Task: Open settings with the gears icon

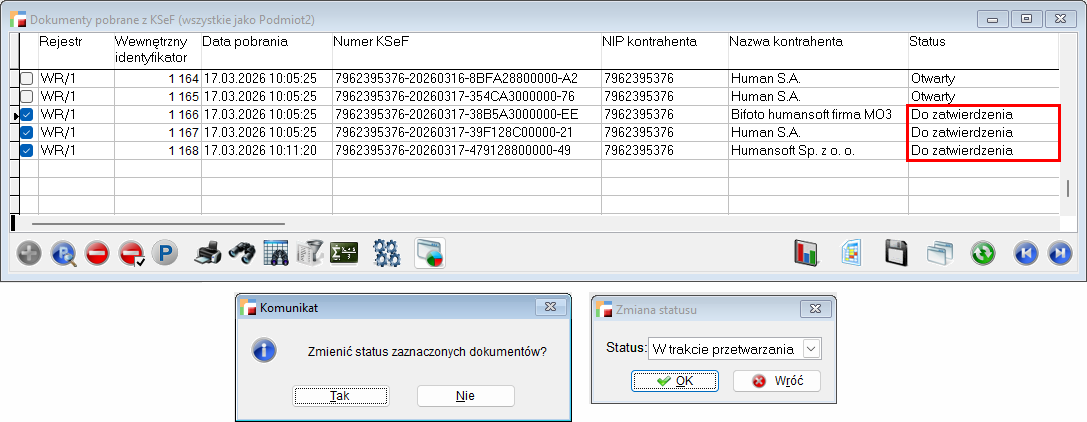Action: [x=387, y=253]
